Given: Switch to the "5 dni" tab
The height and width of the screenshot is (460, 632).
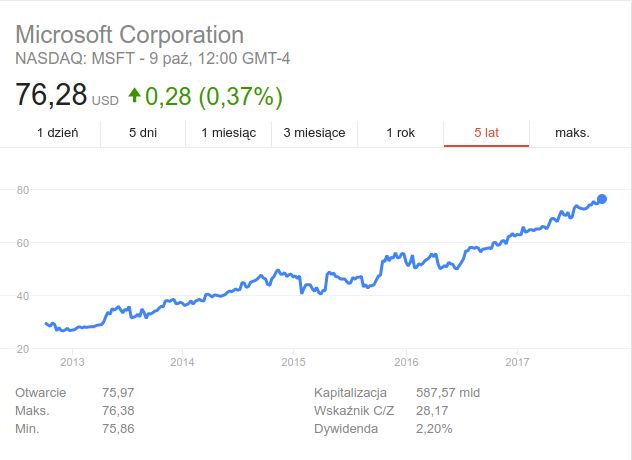Looking at the screenshot, I should (x=143, y=132).
